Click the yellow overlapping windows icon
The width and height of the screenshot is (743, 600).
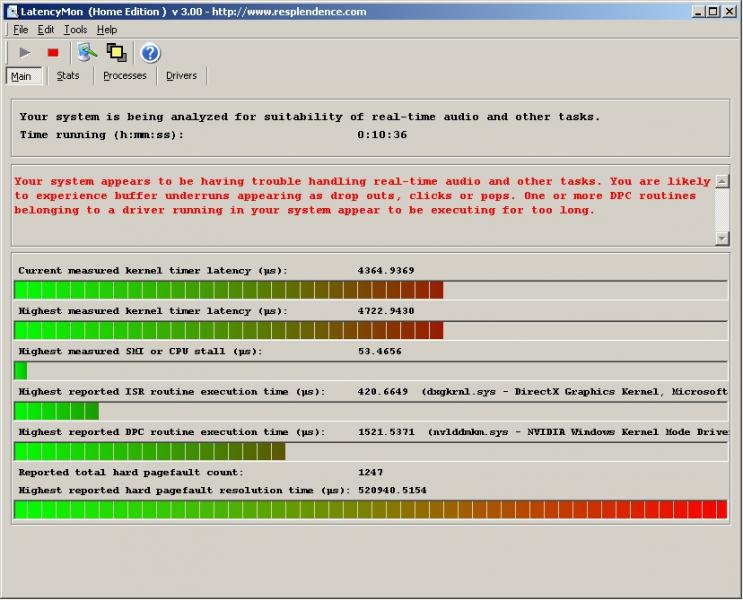point(117,53)
